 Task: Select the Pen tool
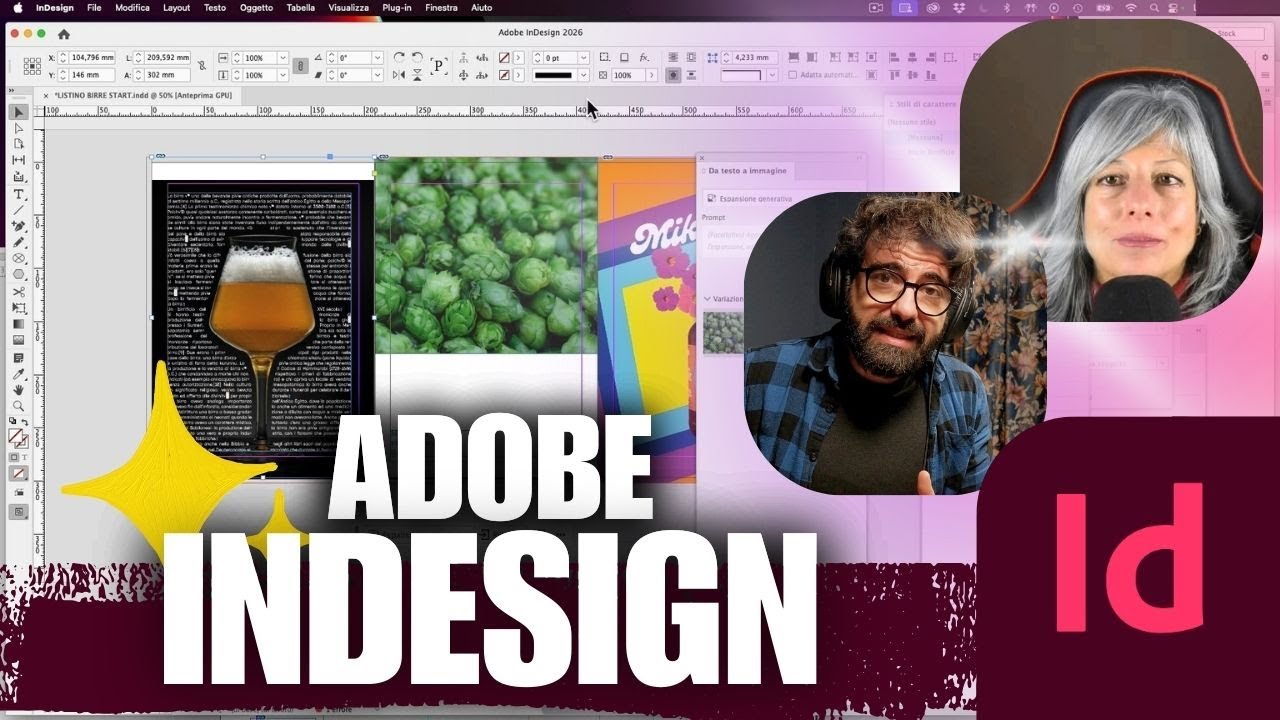point(18,226)
